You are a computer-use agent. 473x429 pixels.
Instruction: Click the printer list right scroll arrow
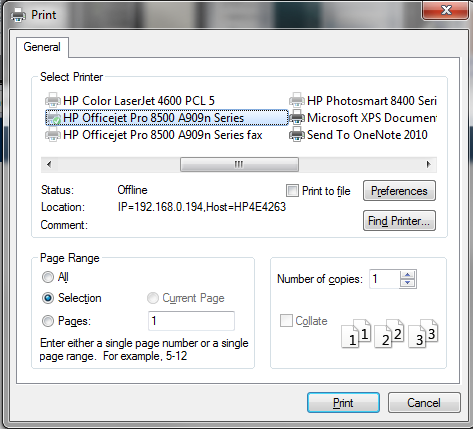coord(429,164)
